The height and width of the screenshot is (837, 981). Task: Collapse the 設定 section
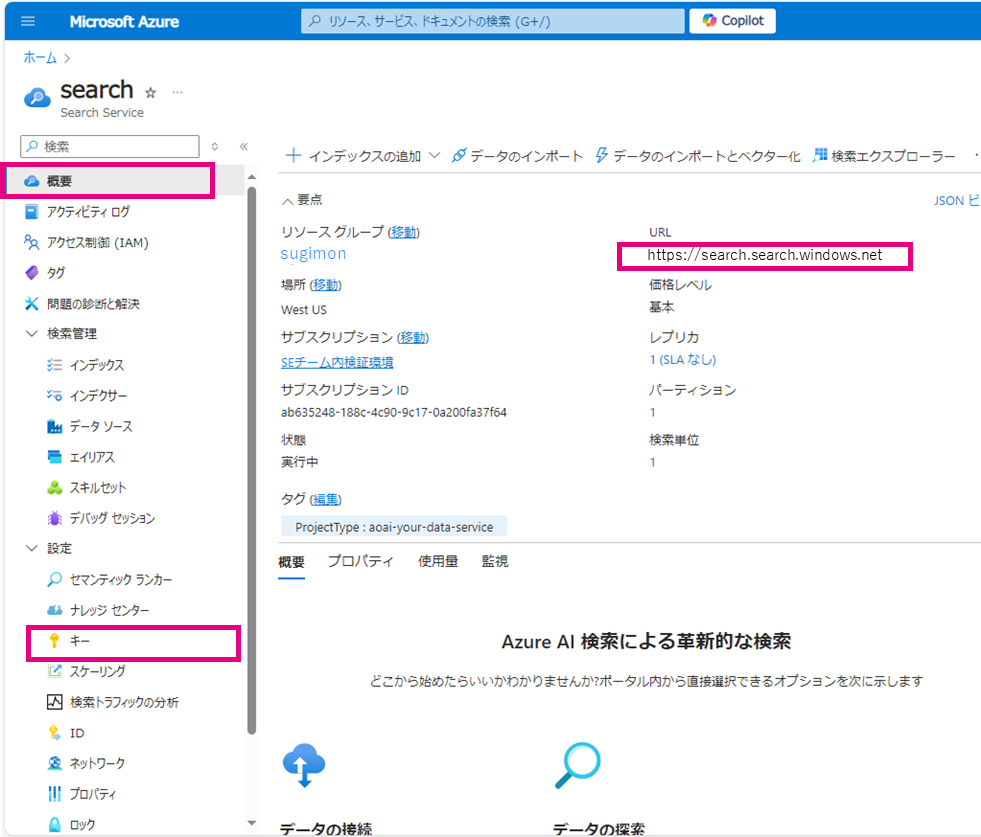coord(32,548)
